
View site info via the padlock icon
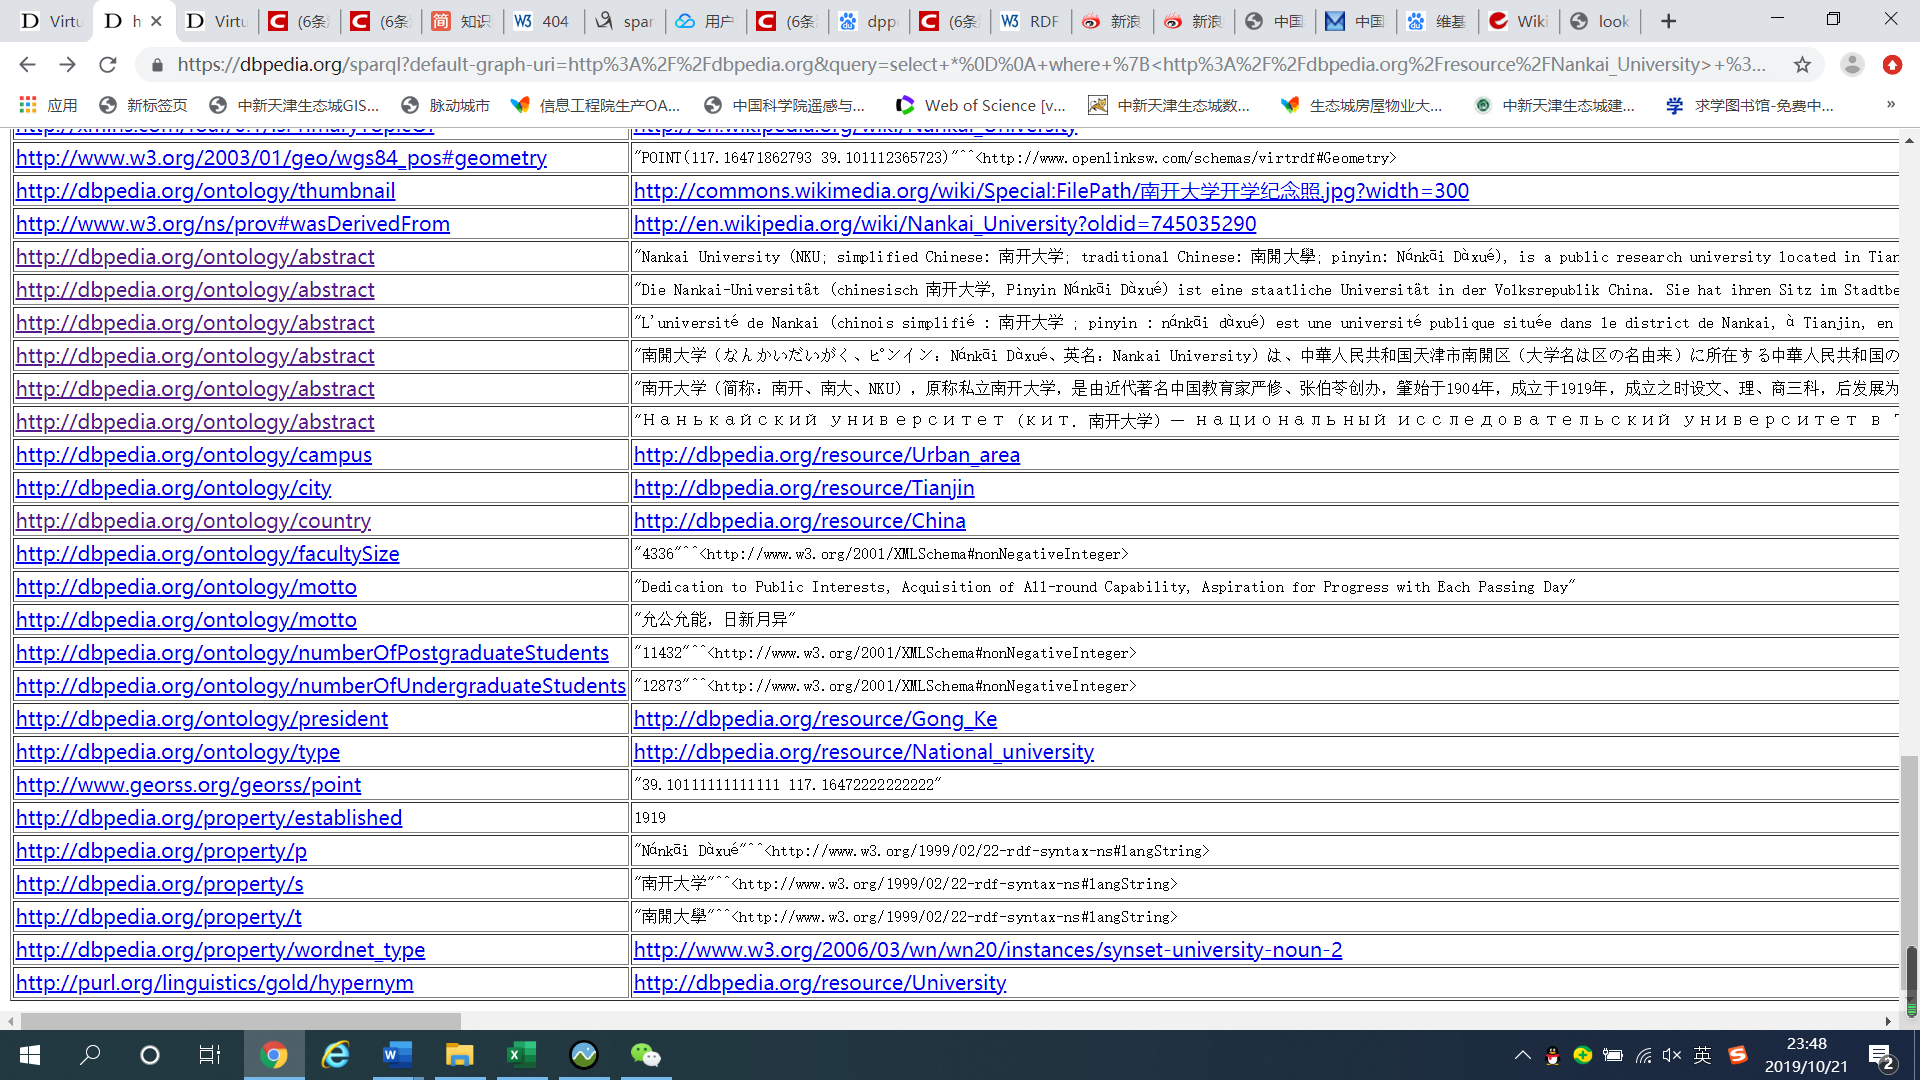(x=156, y=65)
